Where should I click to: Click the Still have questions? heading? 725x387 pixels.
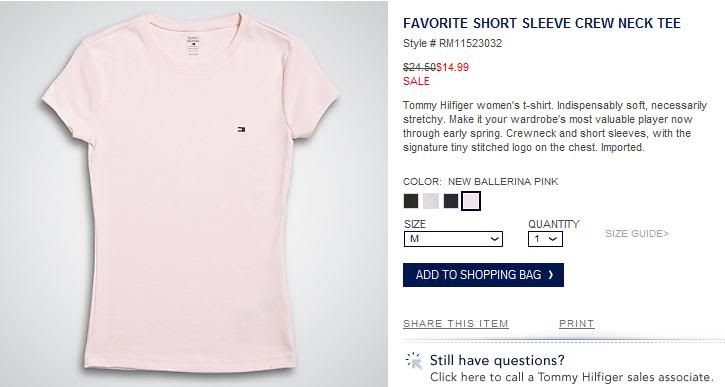click(x=497, y=360)
